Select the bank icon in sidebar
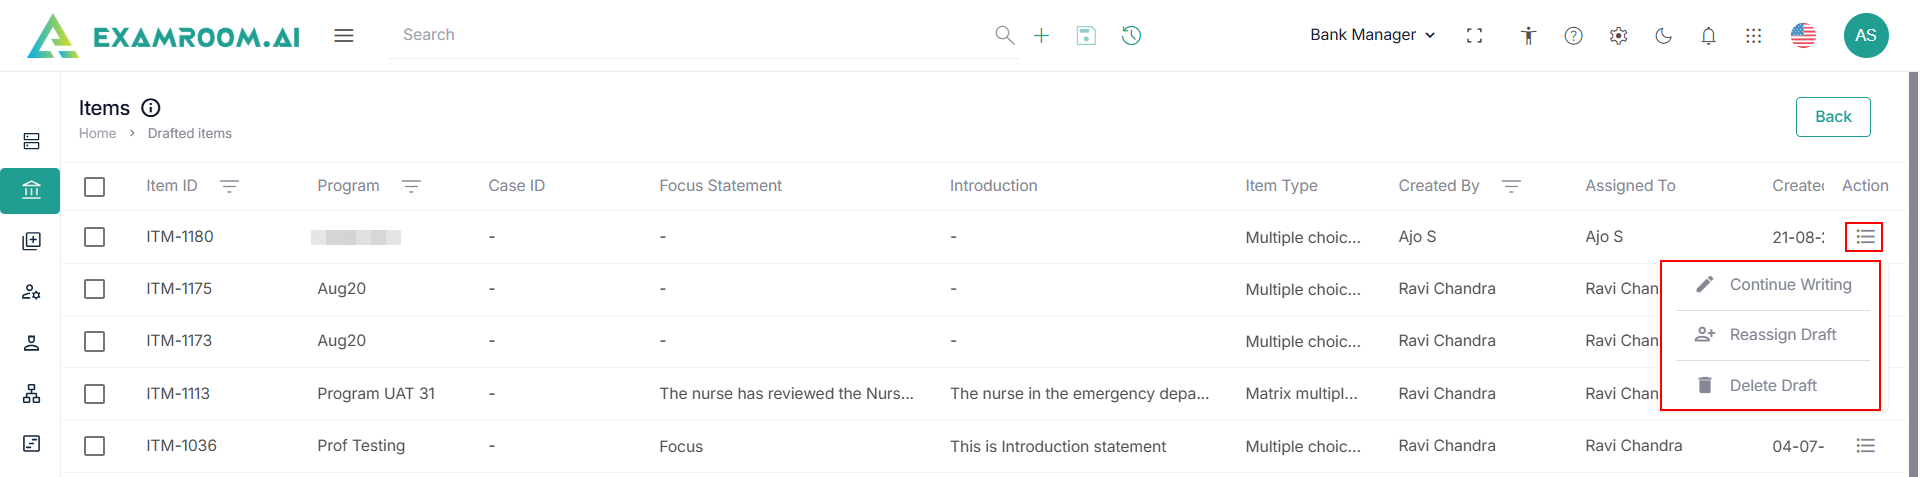Screen dimensions: 1920x477 31,190
